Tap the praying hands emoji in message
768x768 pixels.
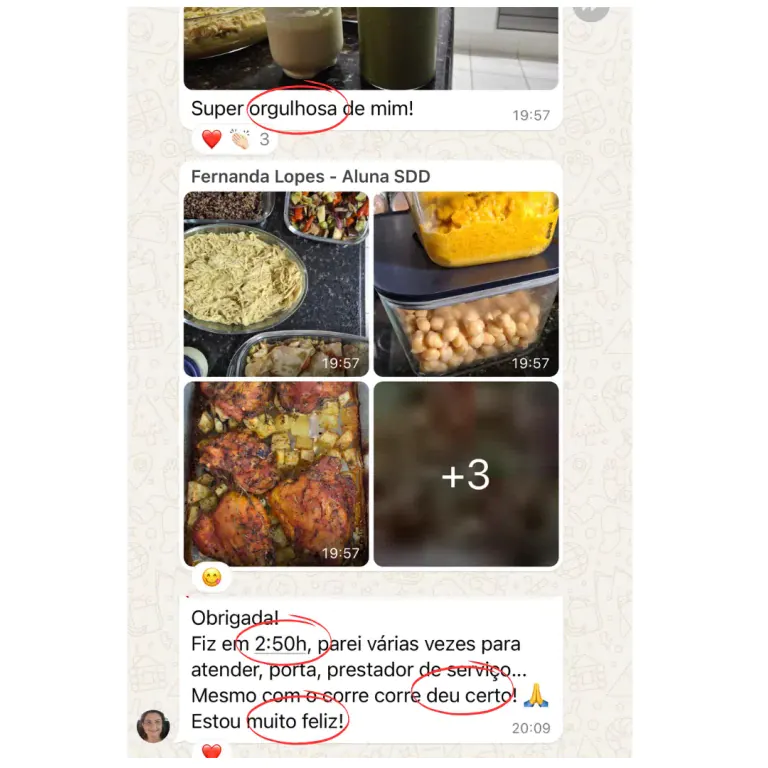click(536, 695)
